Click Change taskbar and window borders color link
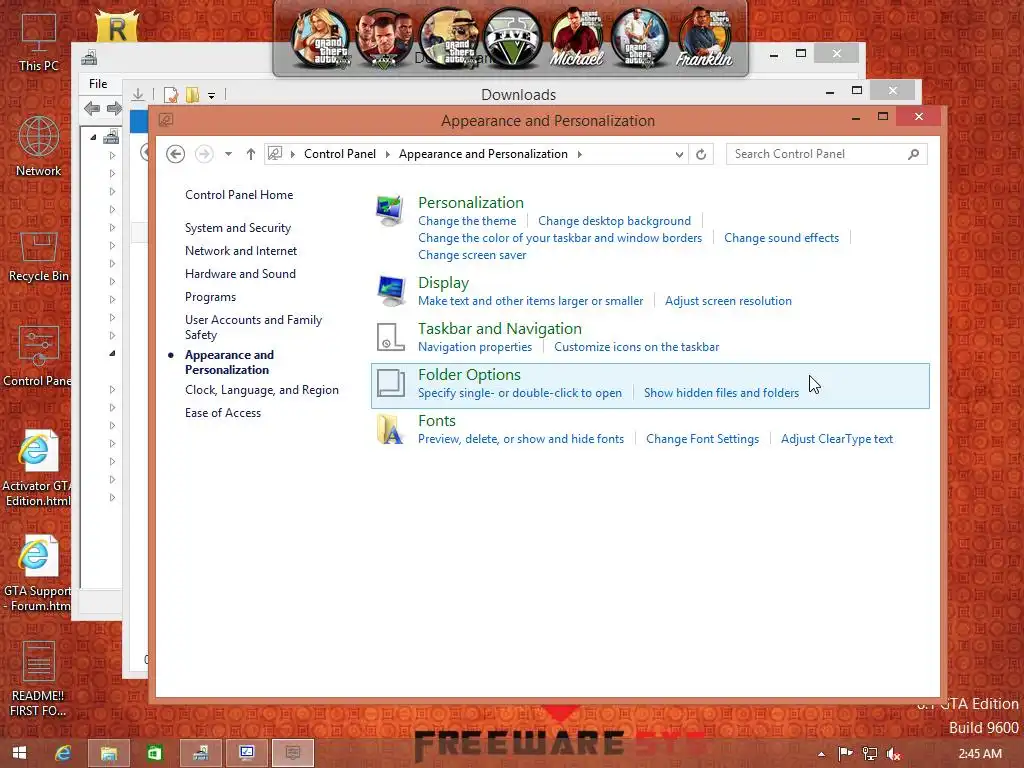This screenshot has width=1024, height=768. point(560,238)
